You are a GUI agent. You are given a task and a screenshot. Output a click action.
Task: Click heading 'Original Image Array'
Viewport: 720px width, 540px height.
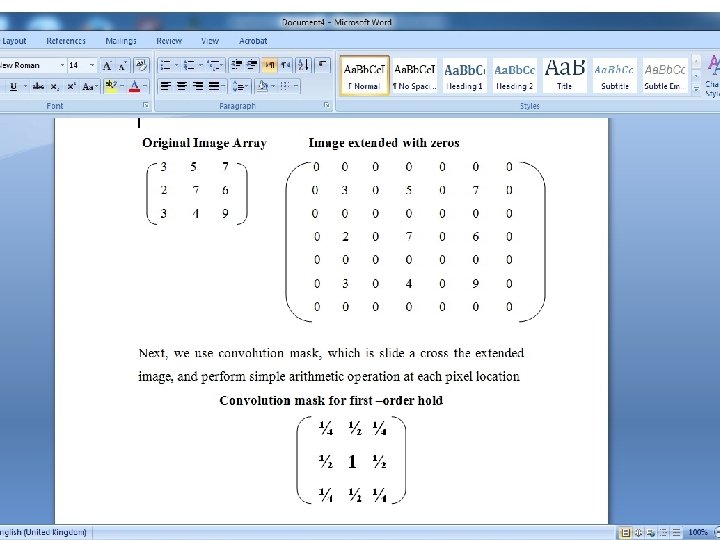[x=204, y=143]
